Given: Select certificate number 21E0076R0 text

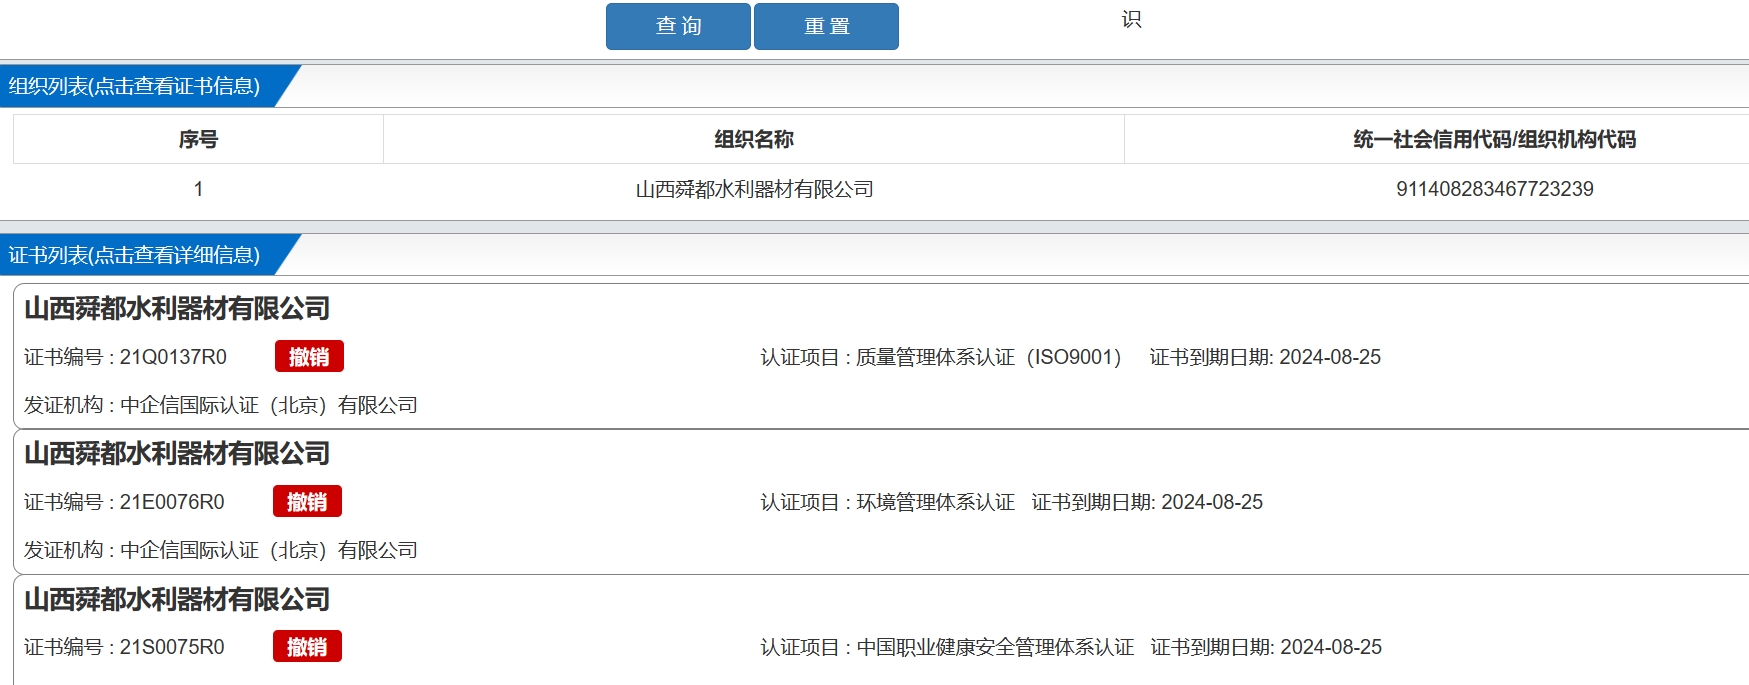Looking at the screenshot, I should point(172,502).
